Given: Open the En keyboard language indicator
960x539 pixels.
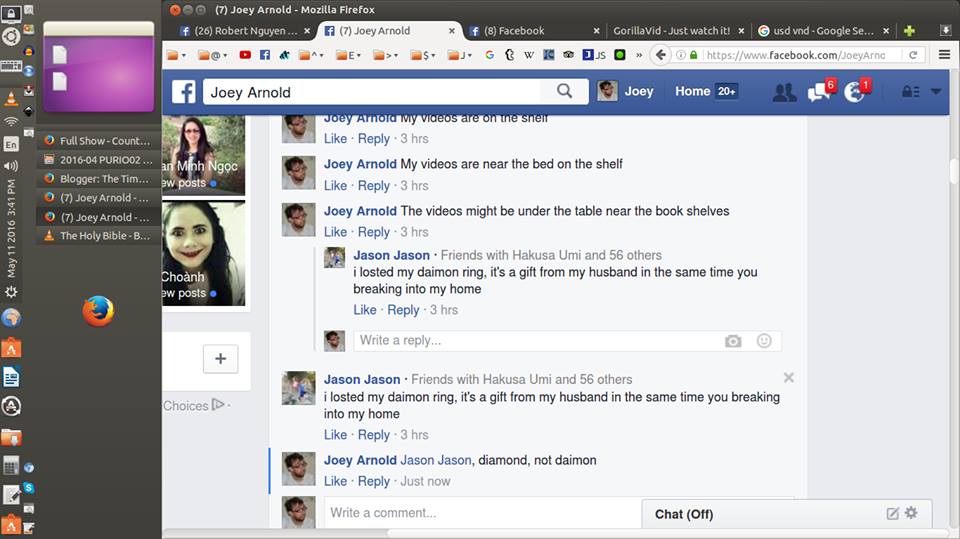Looking at the screenshot, I should point(11,145).
